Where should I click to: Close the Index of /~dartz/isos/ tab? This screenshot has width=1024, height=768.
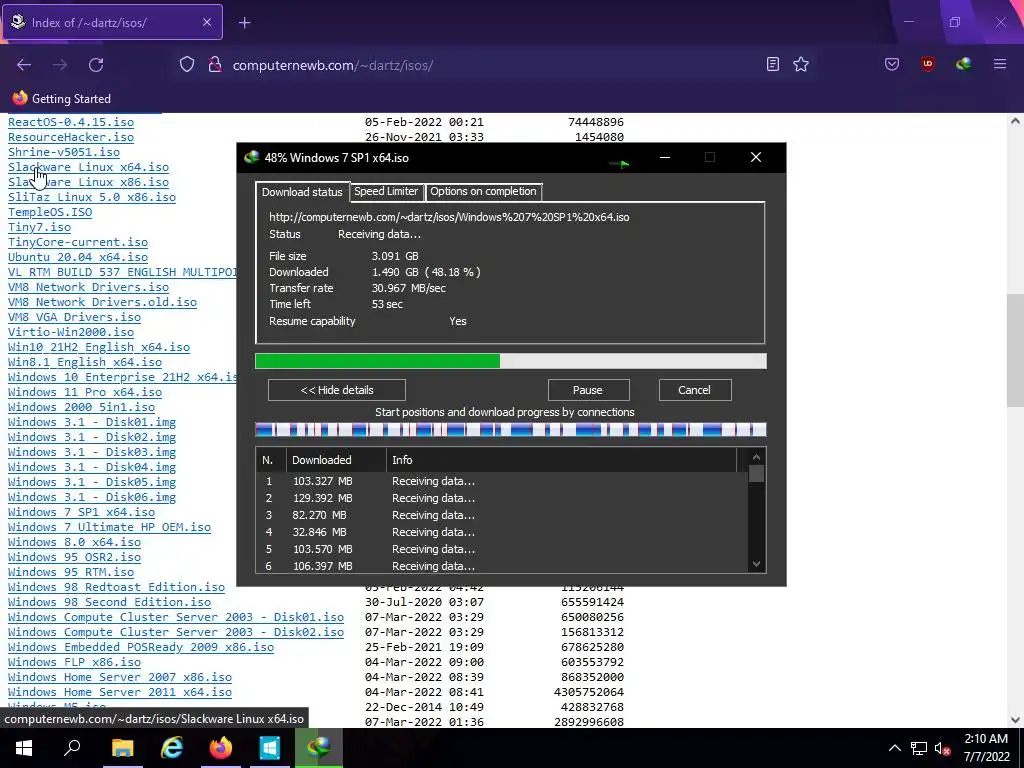[206, 22]
